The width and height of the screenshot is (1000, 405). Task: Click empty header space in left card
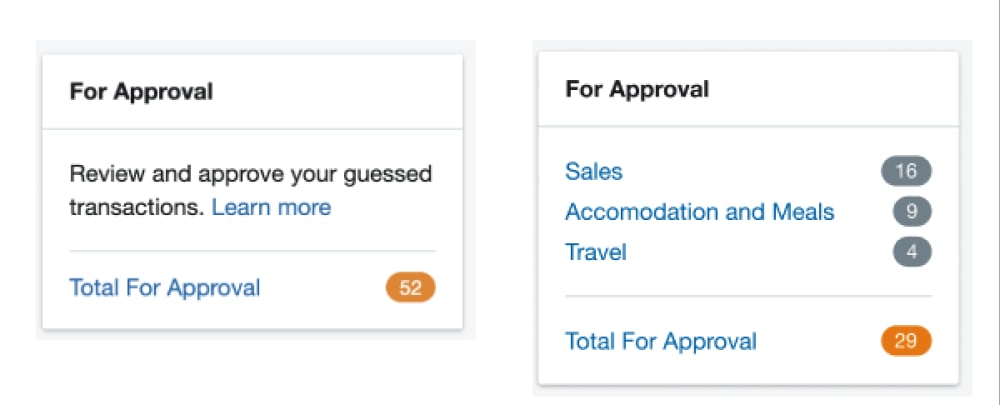tap(340, 92)
